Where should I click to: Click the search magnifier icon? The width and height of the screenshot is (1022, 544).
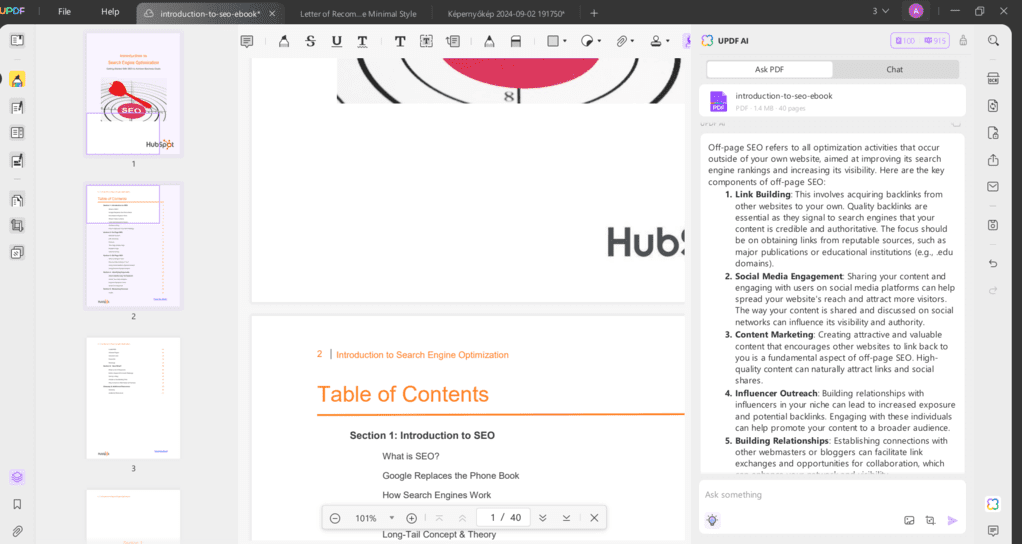993,41
